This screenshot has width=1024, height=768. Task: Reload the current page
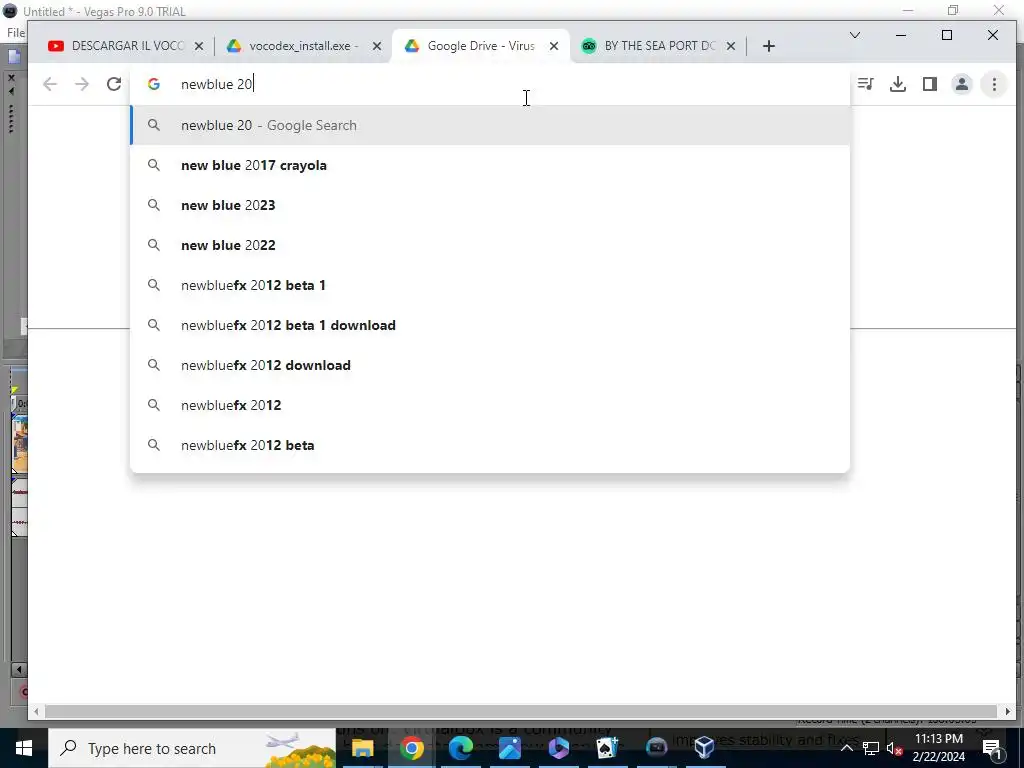tap(114, 84)
